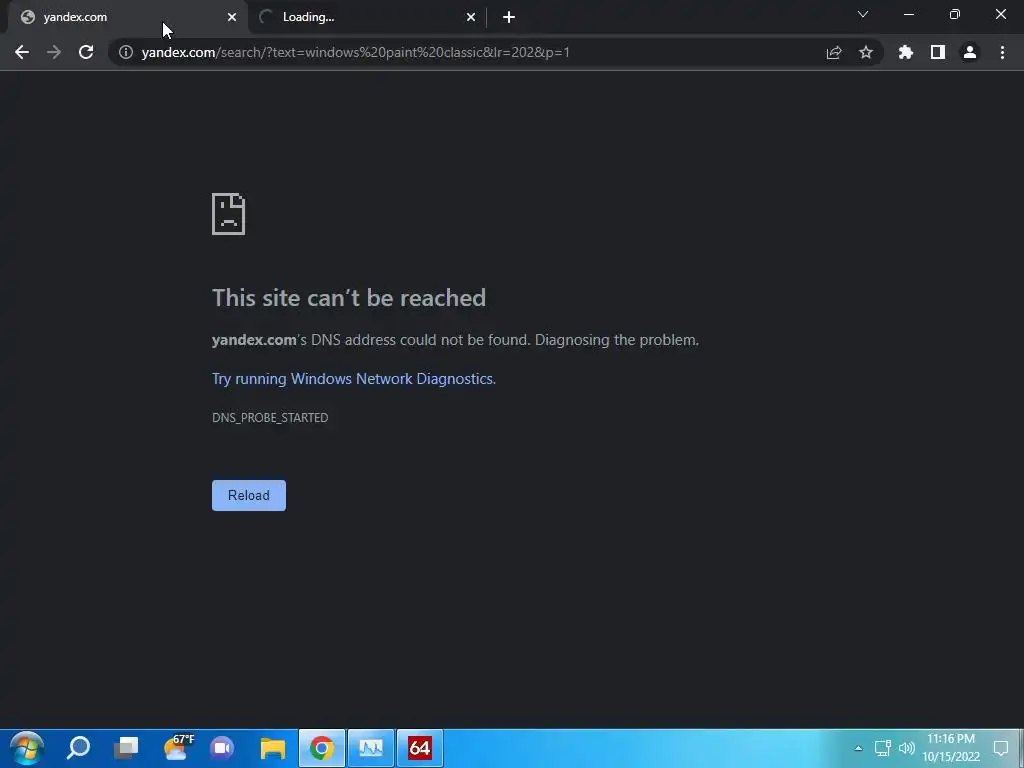The image size is (1024, 768).
Task: Open Task View on the taskbar
Action: (x=126, y=748)
